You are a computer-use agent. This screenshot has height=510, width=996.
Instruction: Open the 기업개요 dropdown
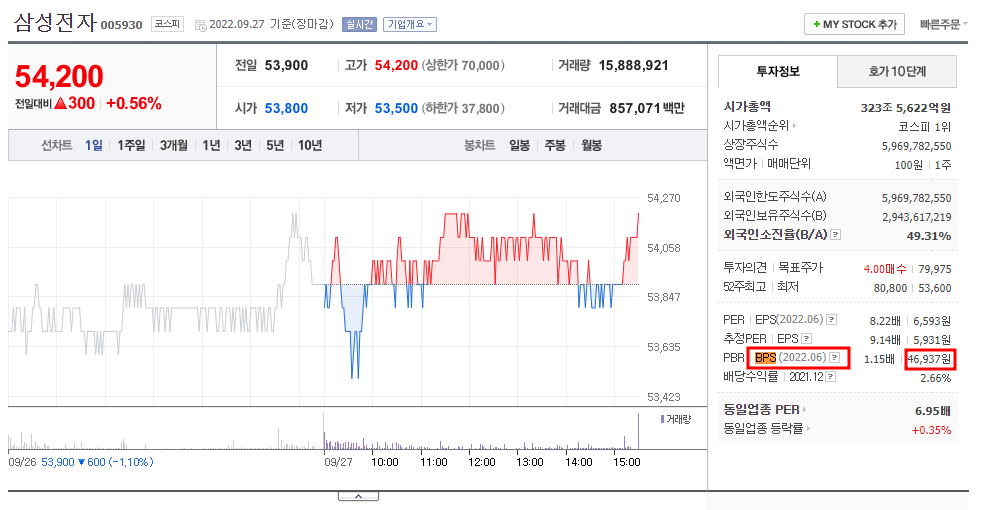pyautogui.click(x=410, y=25)
